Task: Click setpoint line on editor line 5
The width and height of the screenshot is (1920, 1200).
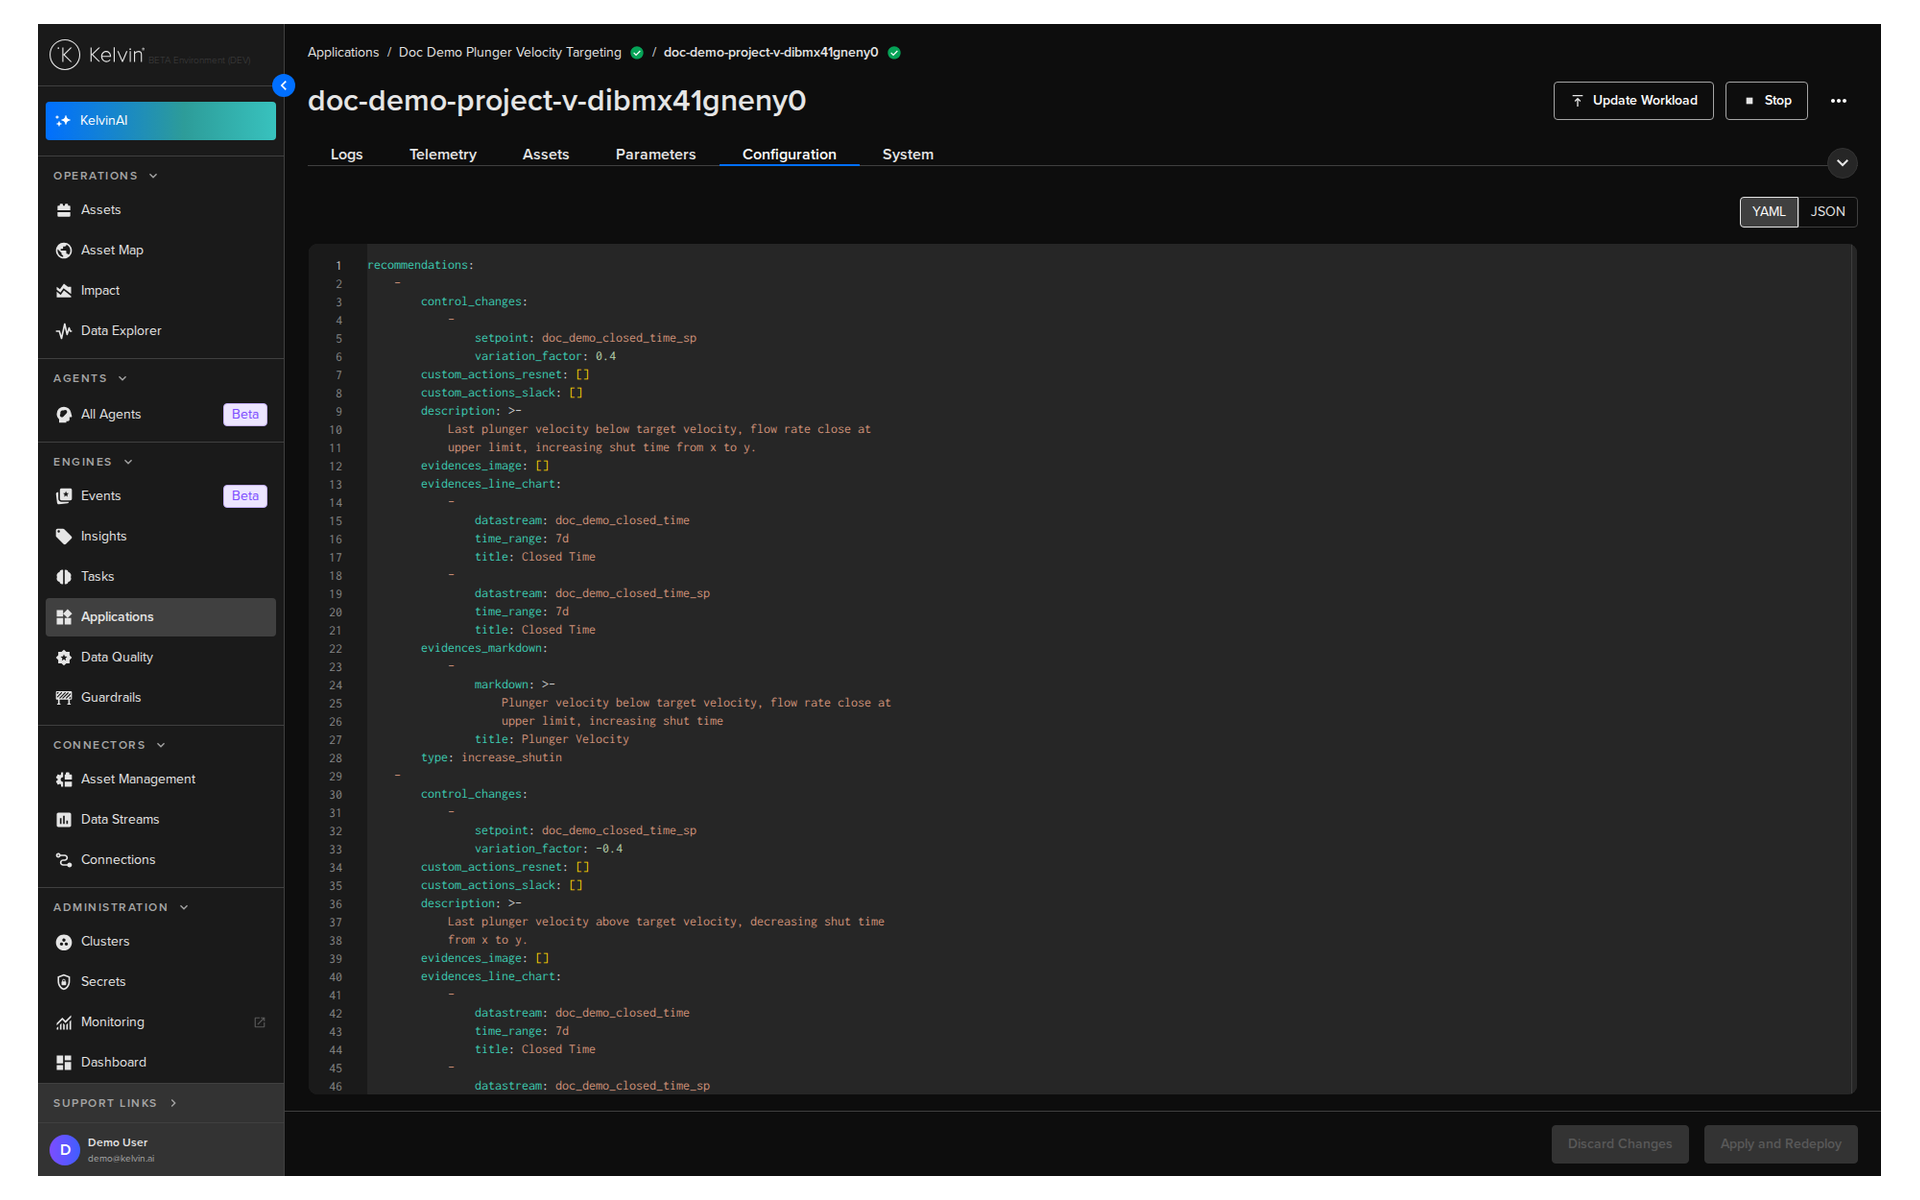Action: pos(585,338)
